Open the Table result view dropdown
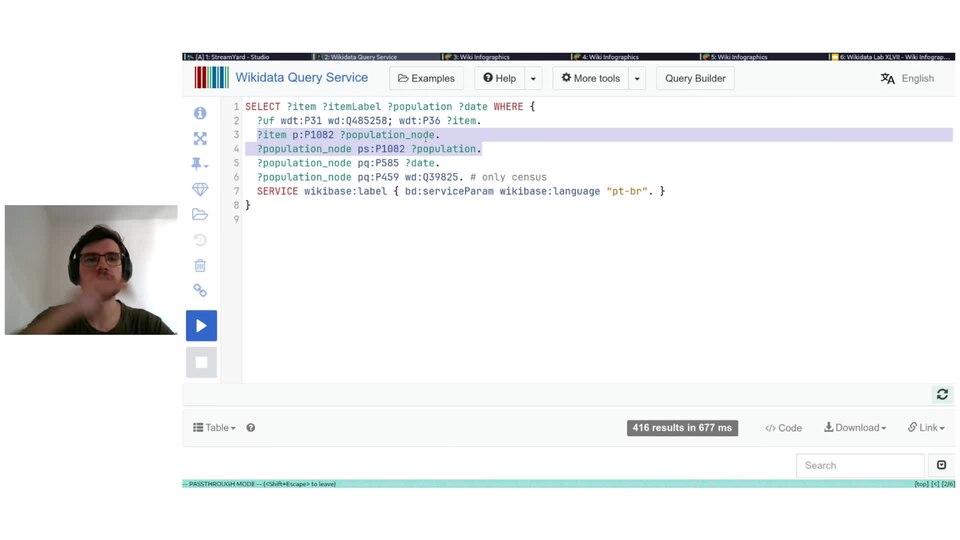The image size is (960, 540). (214, 428)
